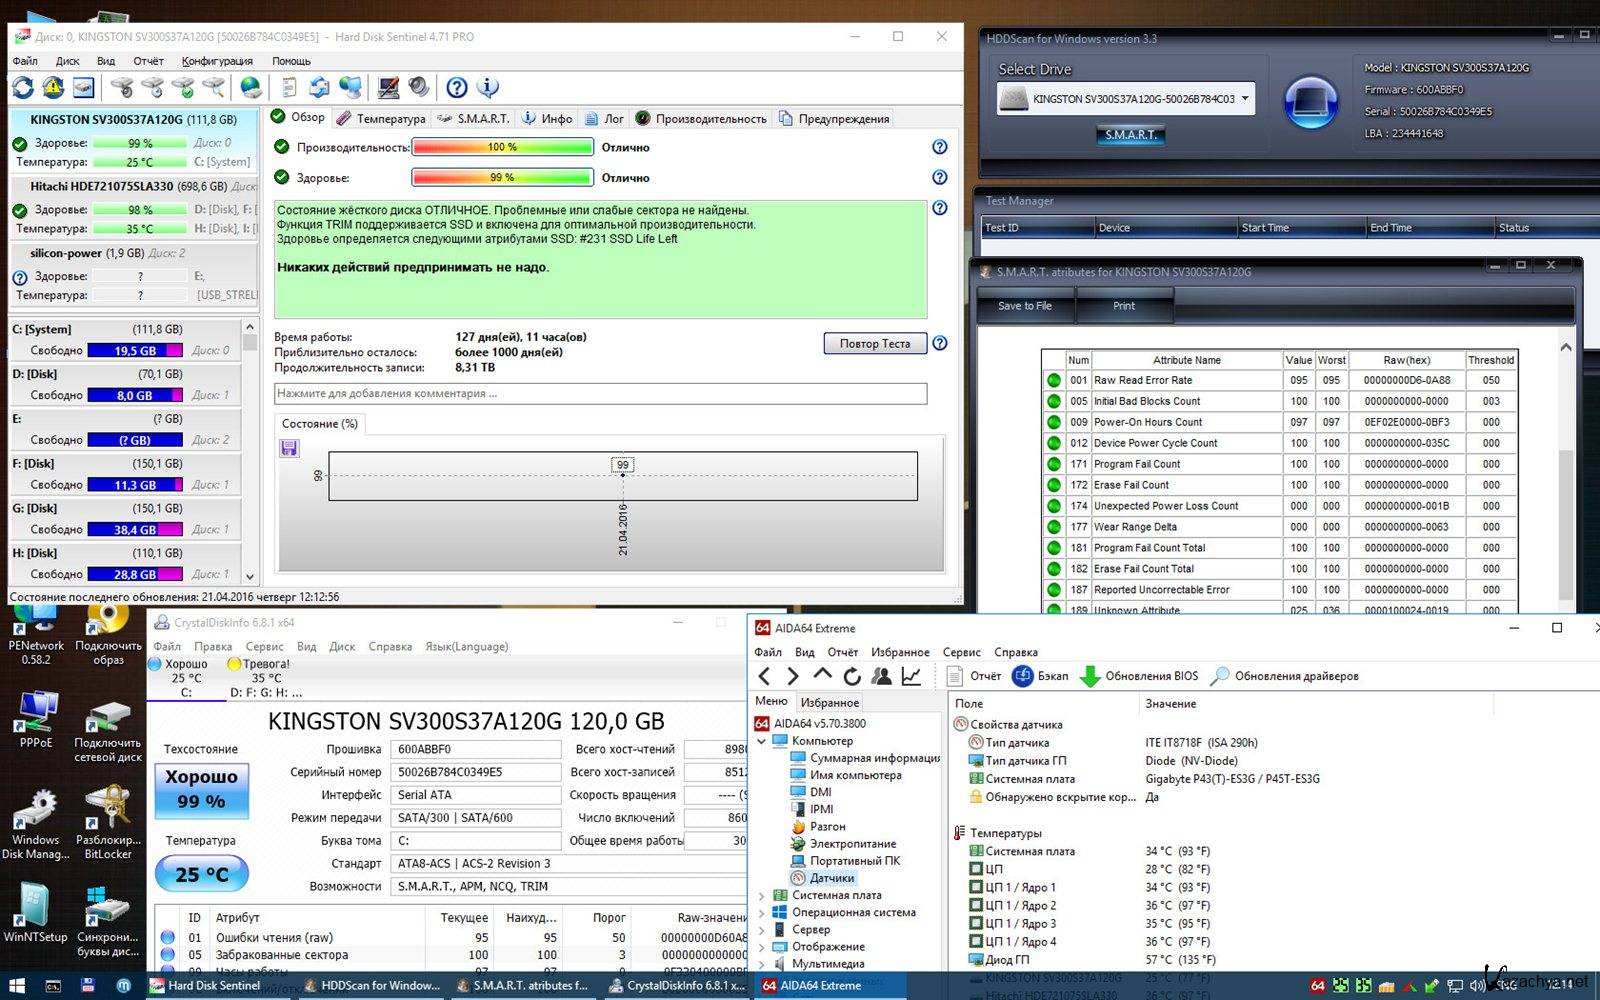Open Справка menu in AIDA64
Image resolution: width=1600 pixels, height=1000 pixels.
[x=1016, y=652]
